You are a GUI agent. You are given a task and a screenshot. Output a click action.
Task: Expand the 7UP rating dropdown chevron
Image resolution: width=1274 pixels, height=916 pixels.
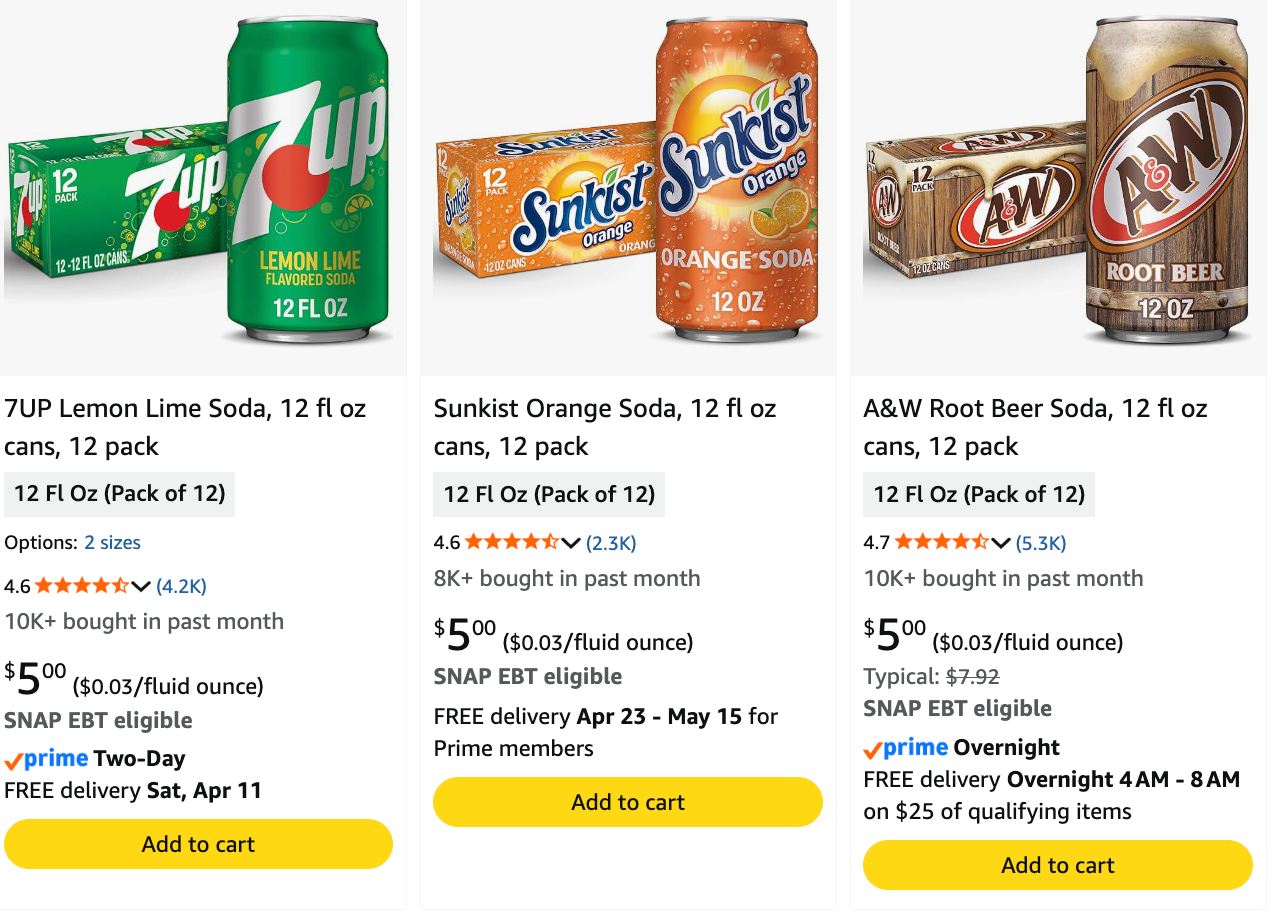(x=141, y=586)
